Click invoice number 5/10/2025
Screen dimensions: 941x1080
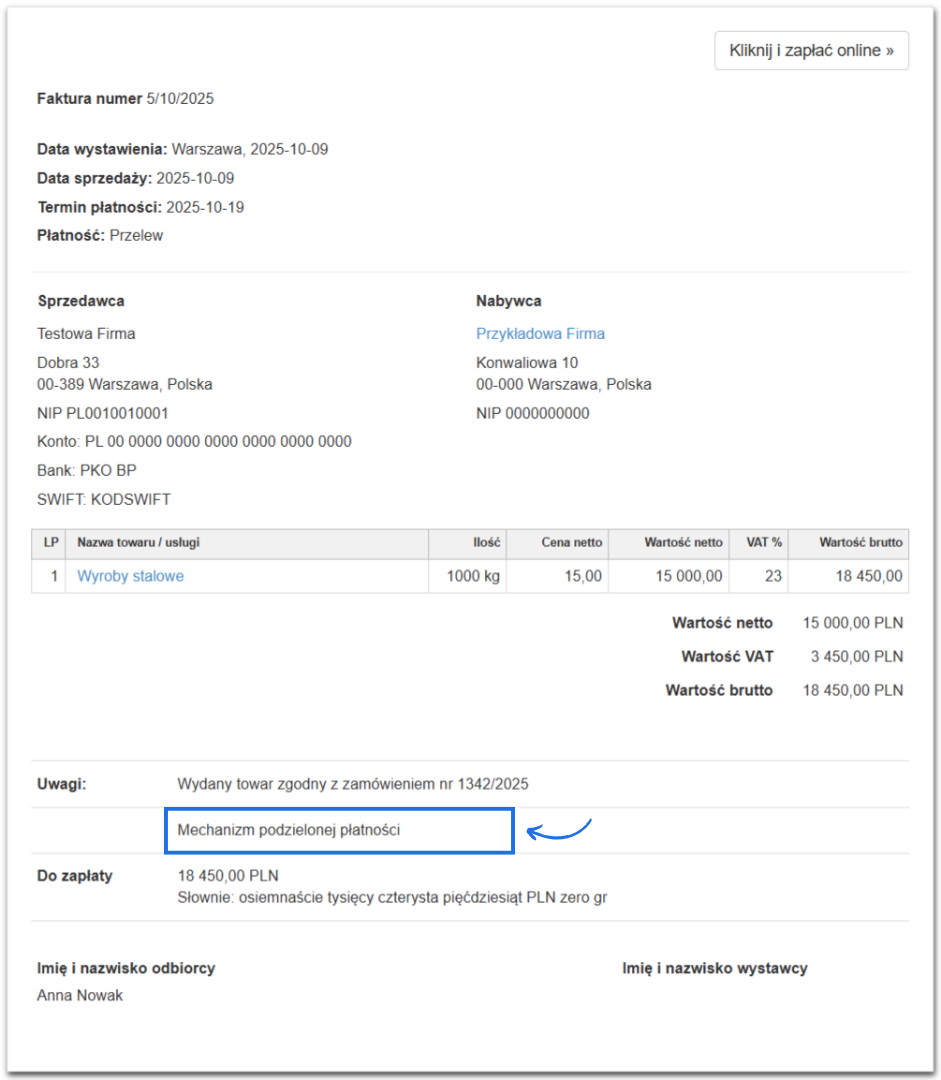180,99
